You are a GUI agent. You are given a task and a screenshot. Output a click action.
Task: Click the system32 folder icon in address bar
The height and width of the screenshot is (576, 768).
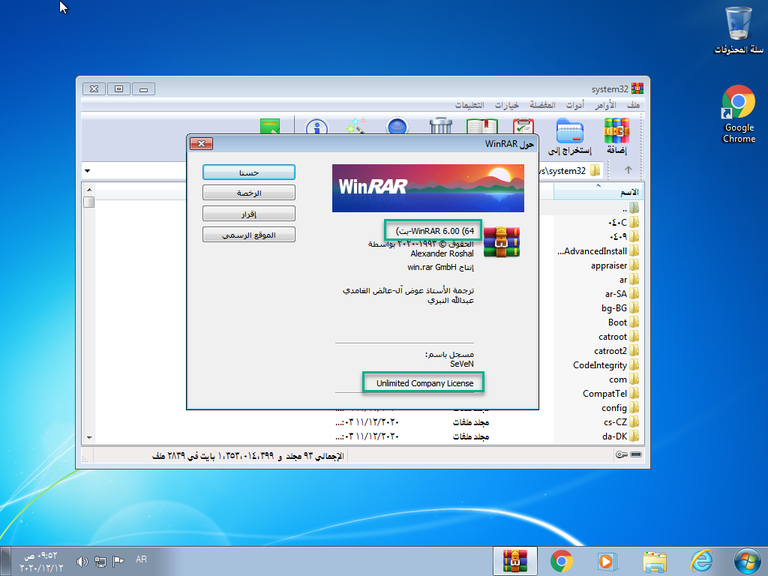coord(595,170)
